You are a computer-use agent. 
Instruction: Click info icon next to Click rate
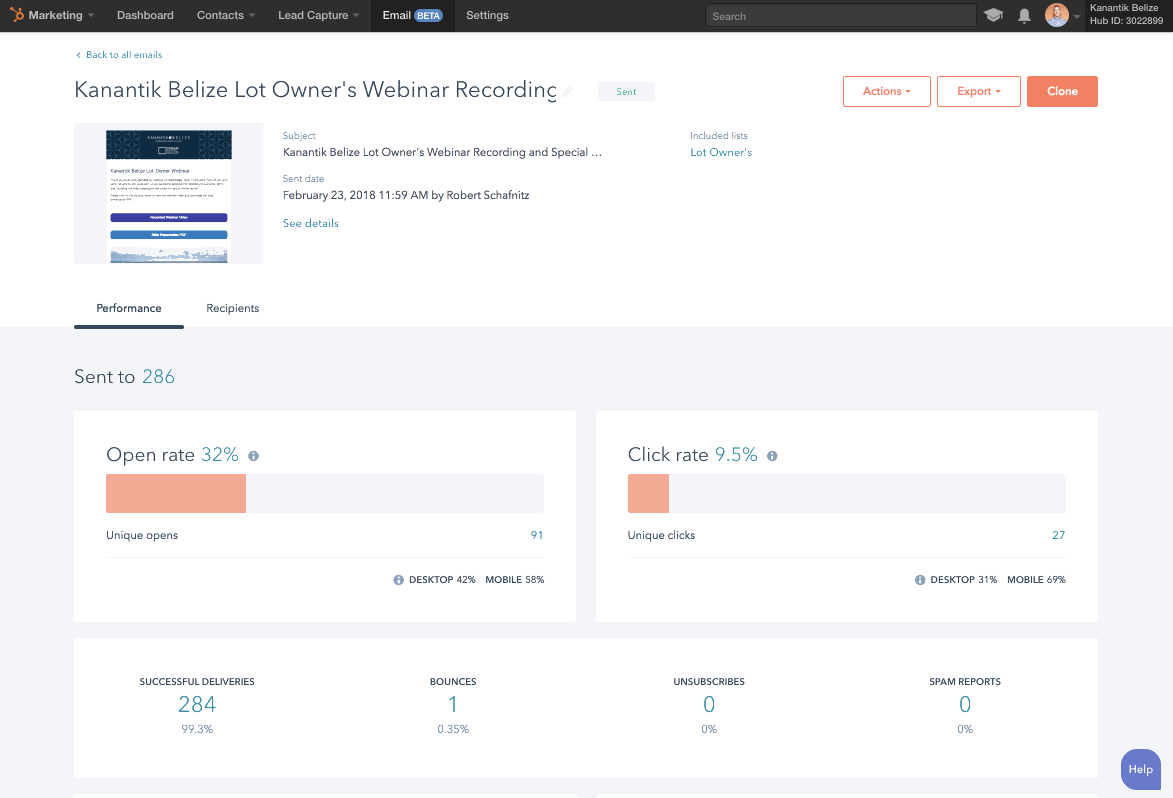coord(772,455)
